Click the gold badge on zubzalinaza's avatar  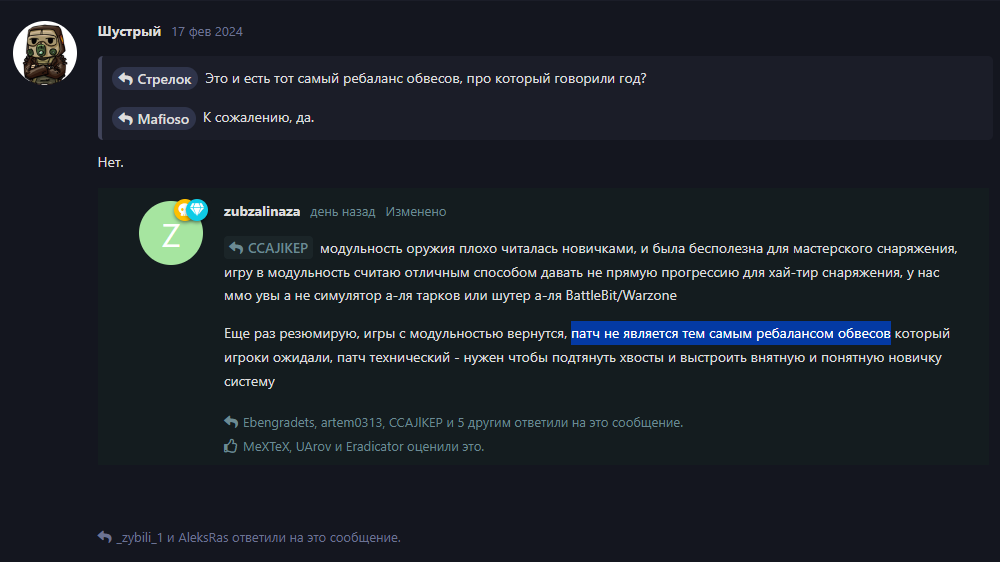point(183,210)
